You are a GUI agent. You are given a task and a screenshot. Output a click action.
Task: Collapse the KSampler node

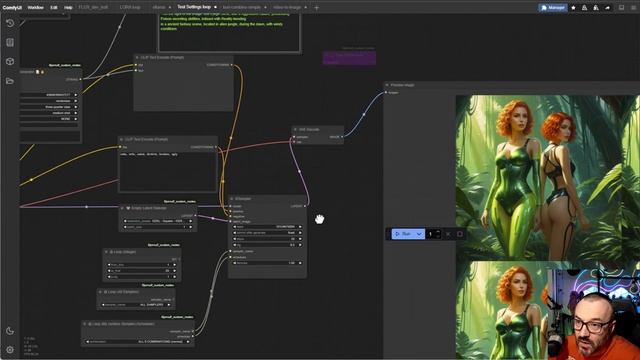click(231, 199)
